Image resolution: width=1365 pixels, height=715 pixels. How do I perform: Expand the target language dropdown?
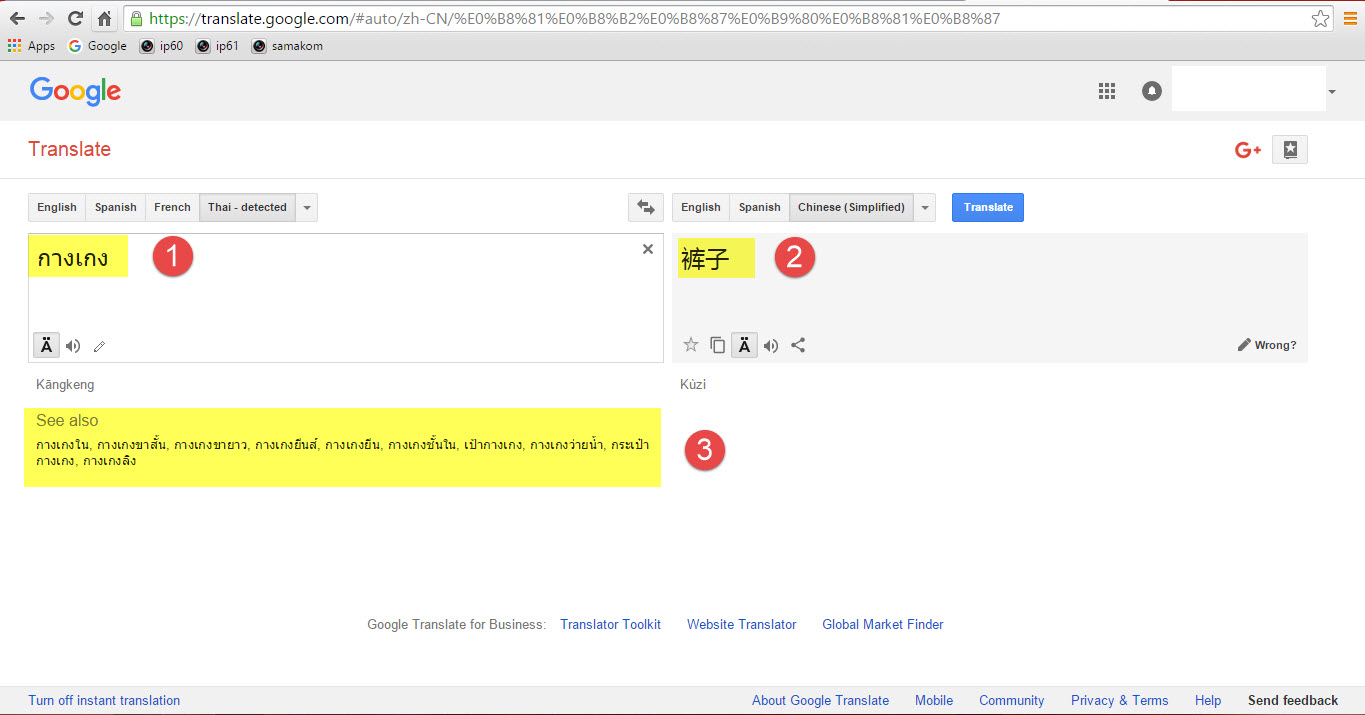coord(925,207)
